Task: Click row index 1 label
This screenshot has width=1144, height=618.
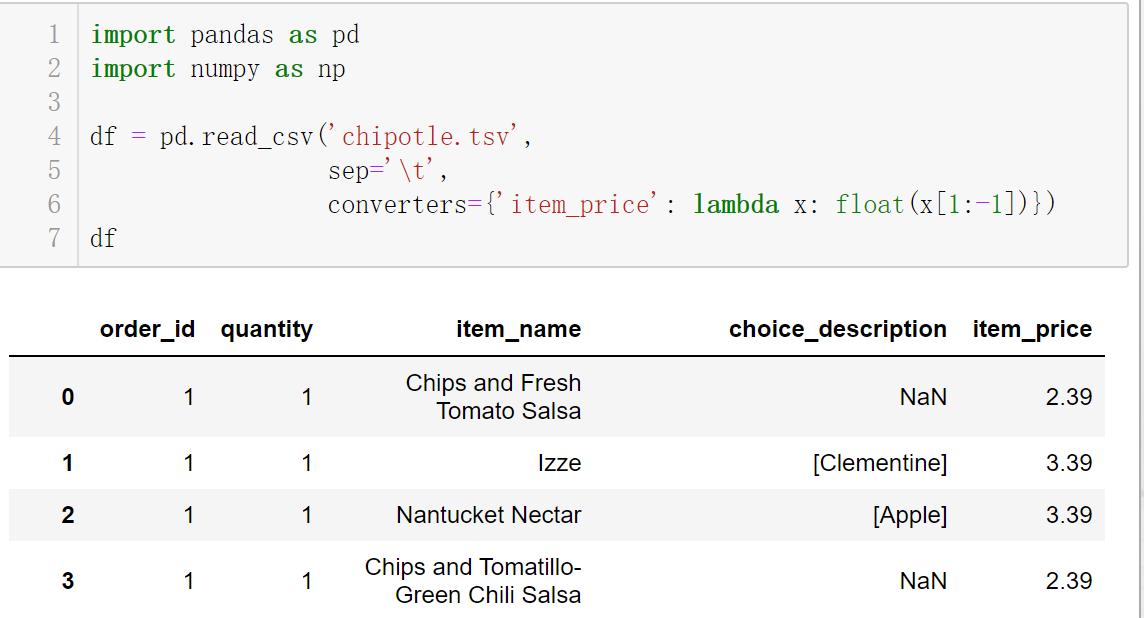Action: pyautogui.click(x=67, y=463)
